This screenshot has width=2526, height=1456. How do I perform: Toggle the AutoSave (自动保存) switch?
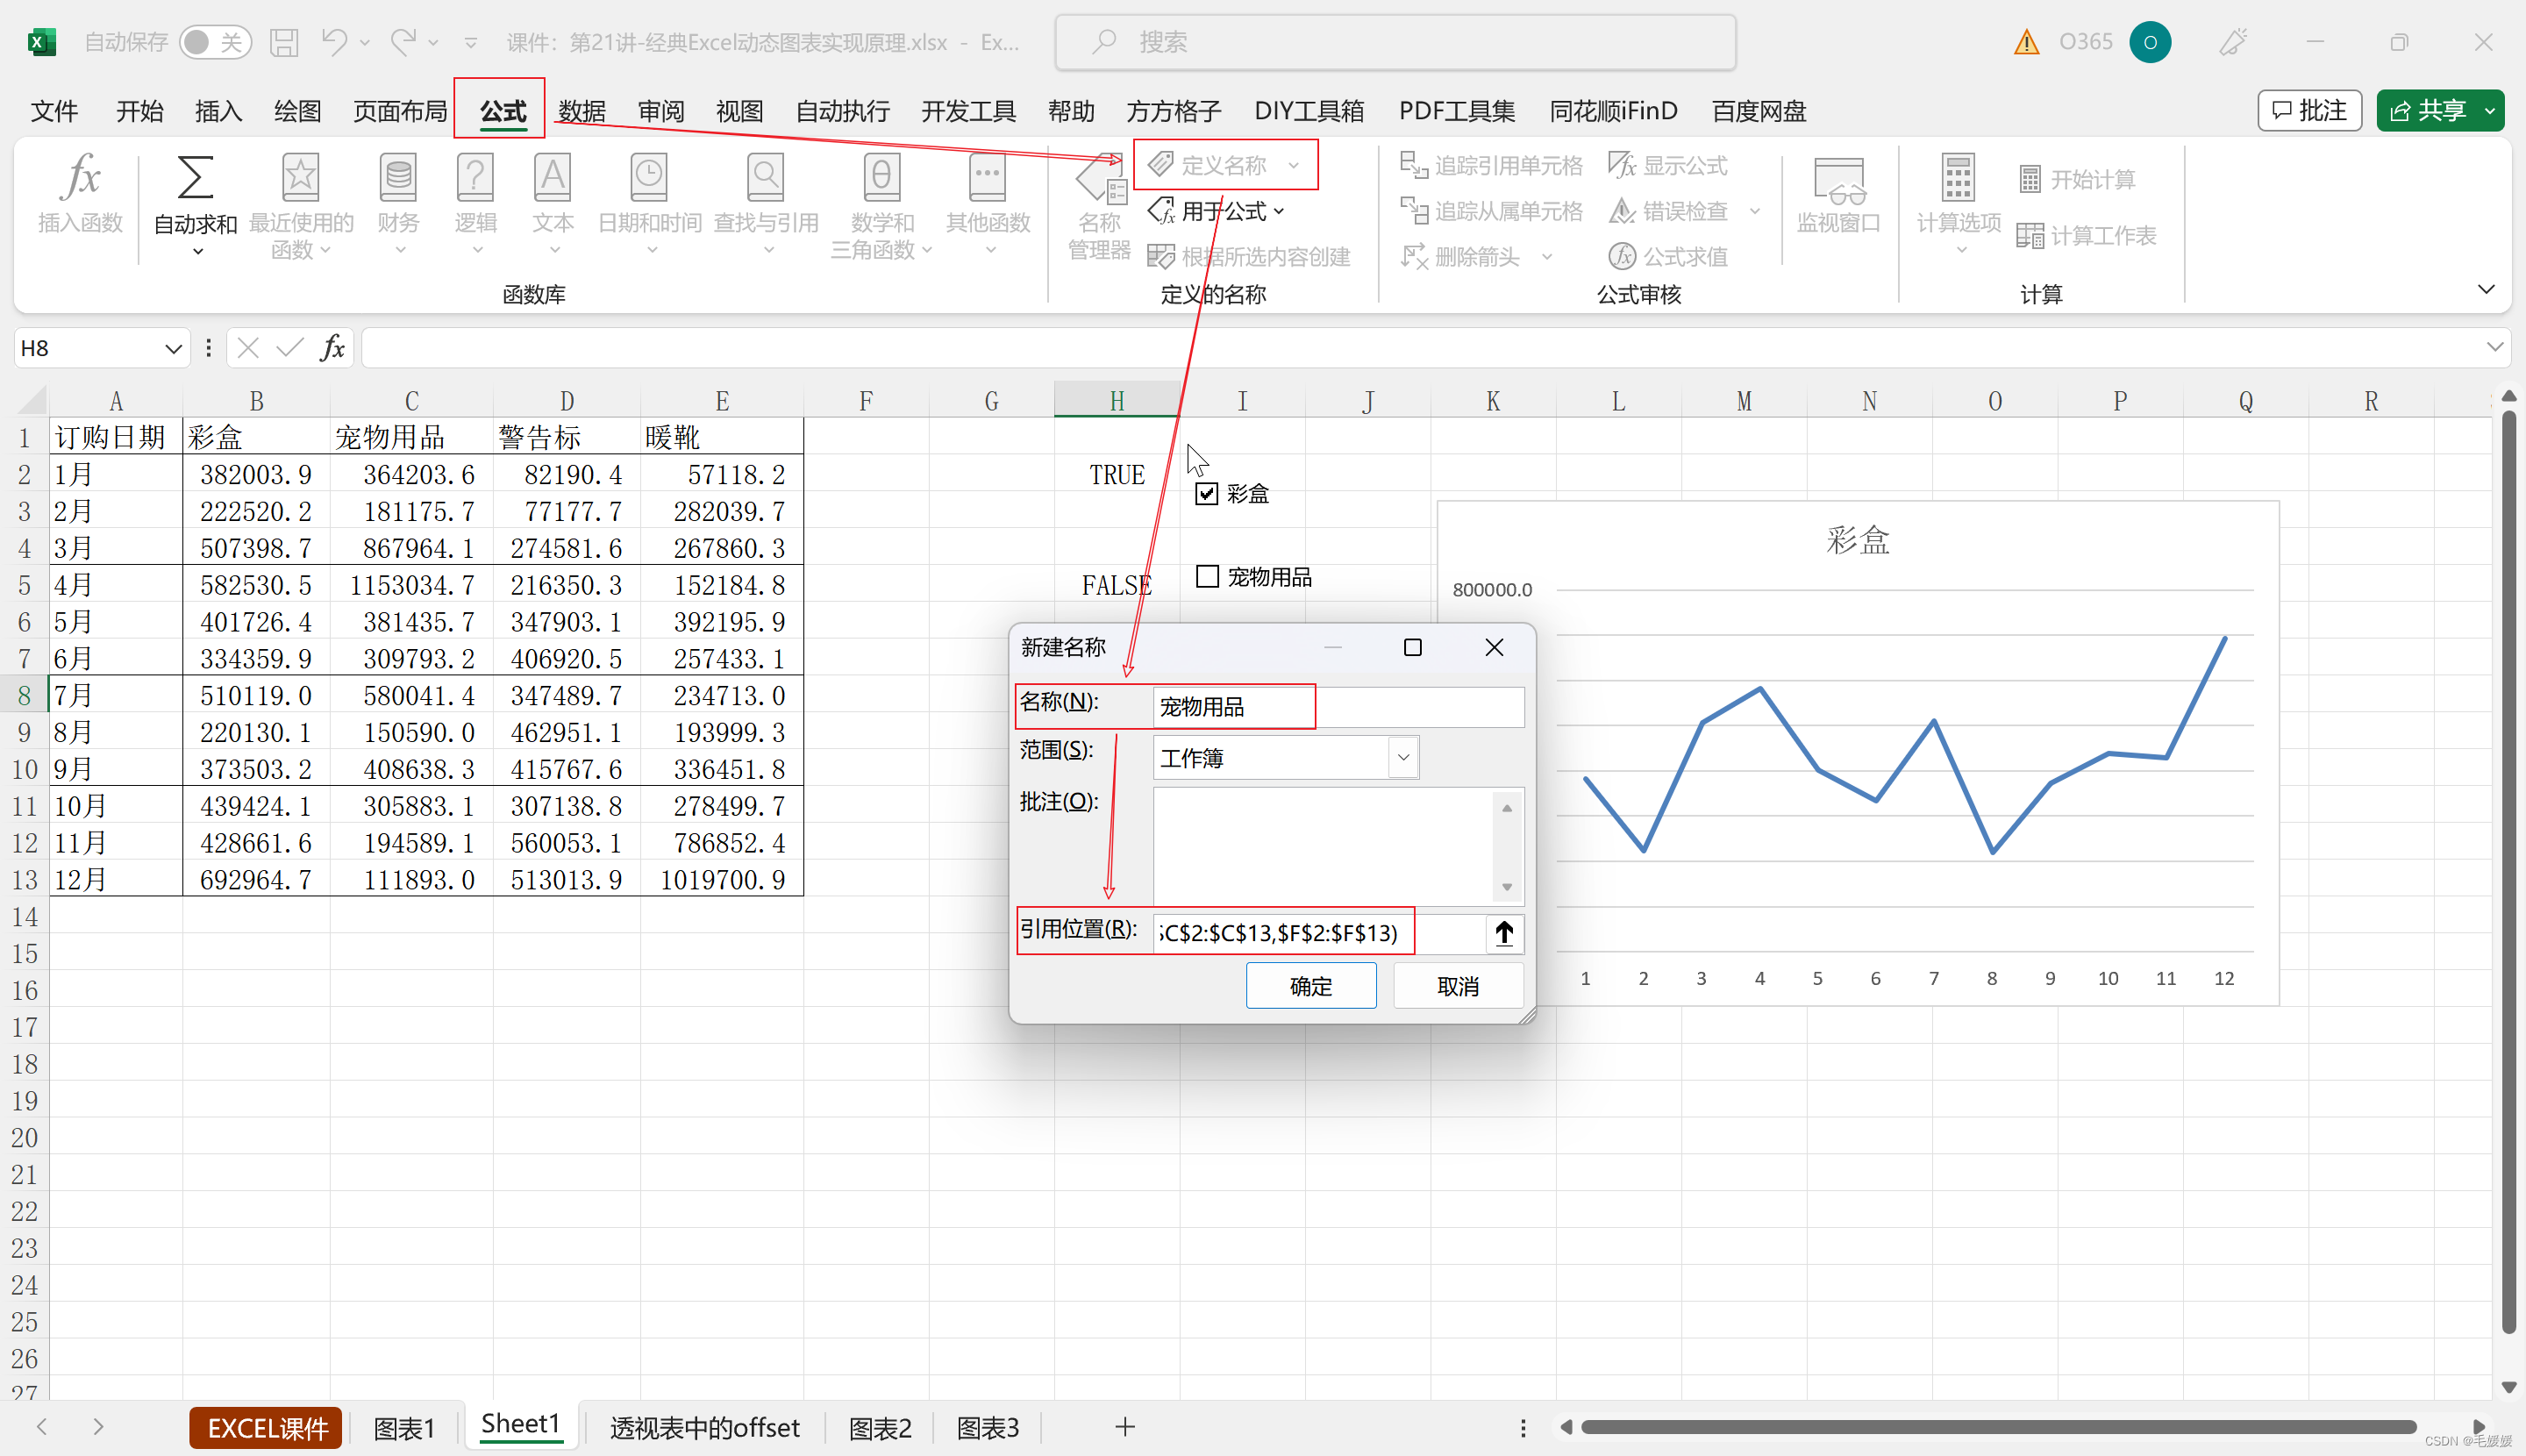[214, 42]
